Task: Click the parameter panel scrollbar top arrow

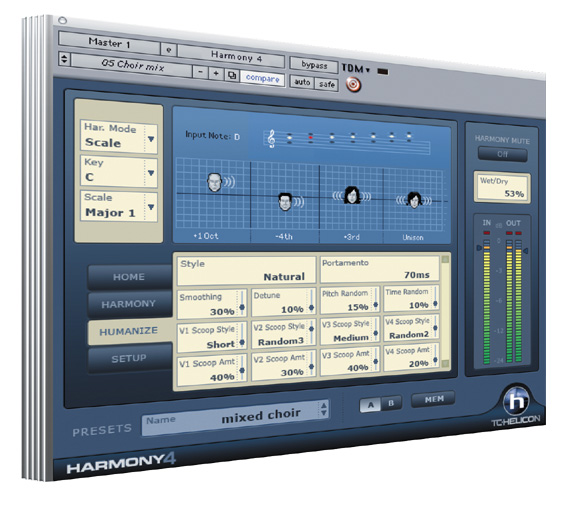Action: click(x=446, y=260)
